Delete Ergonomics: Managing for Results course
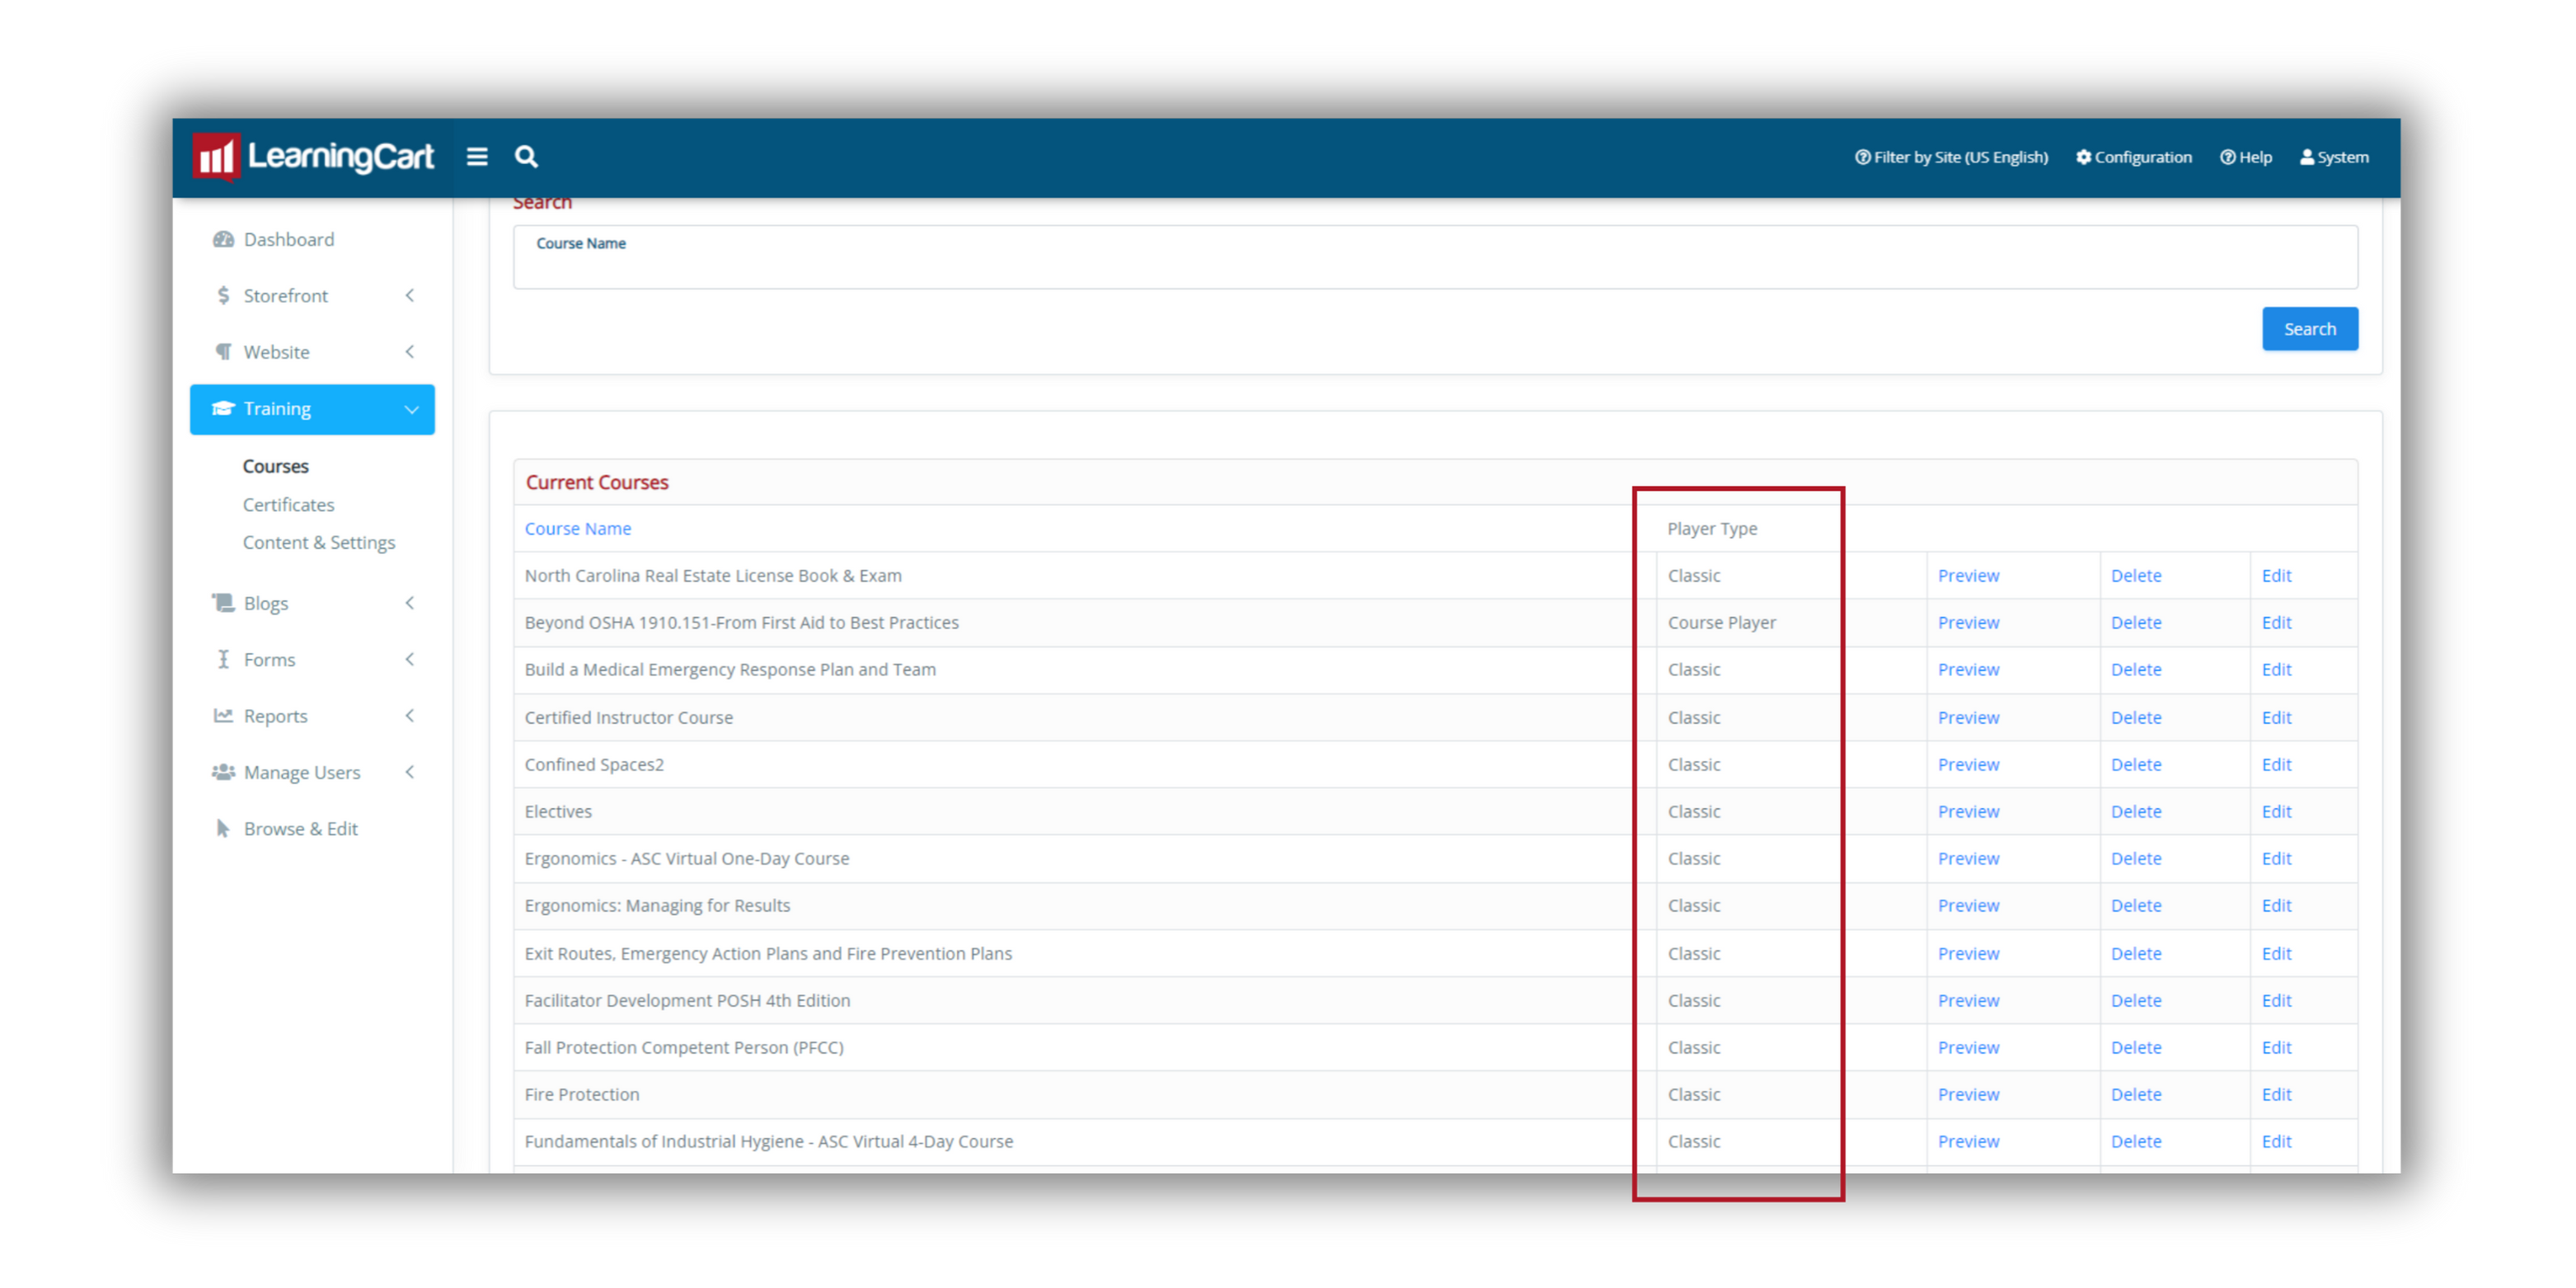 click(x=2136, y=906)
